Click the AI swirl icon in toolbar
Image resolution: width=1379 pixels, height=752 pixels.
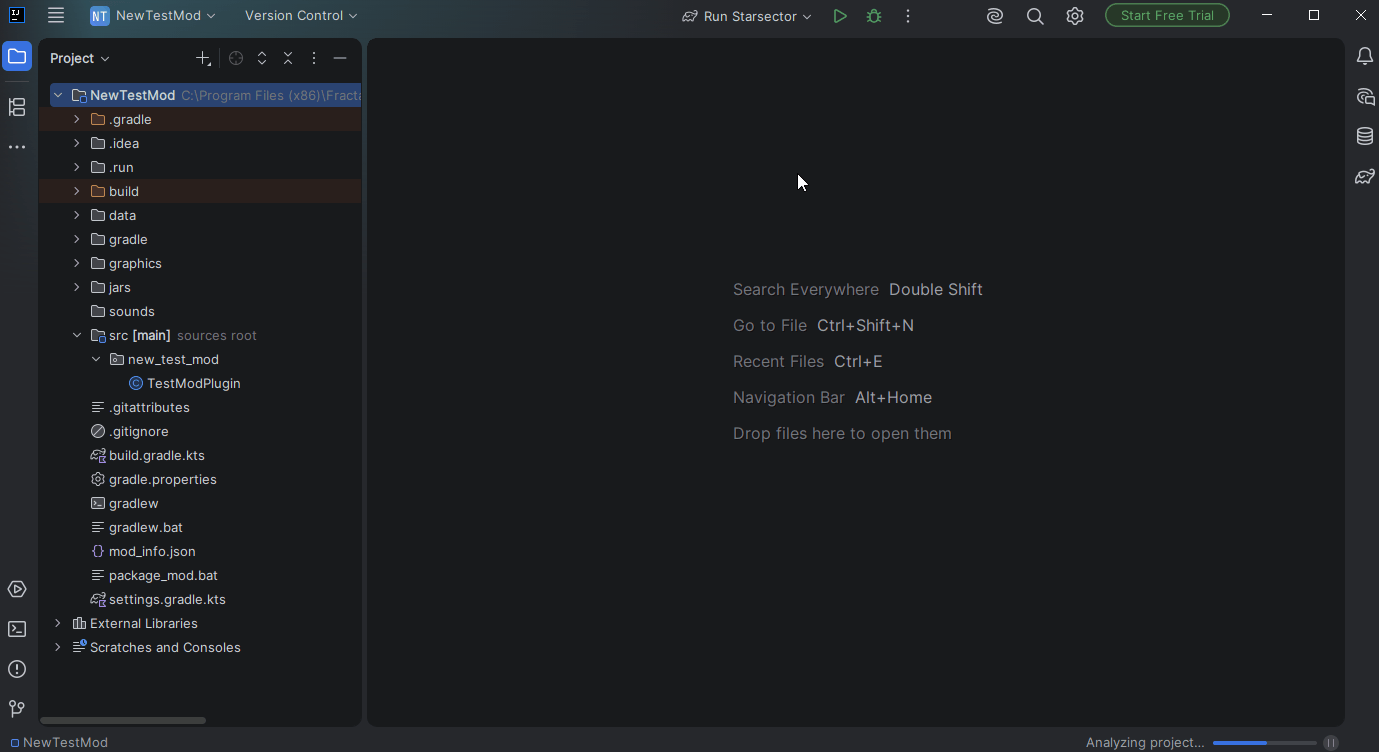pos(995,16)
